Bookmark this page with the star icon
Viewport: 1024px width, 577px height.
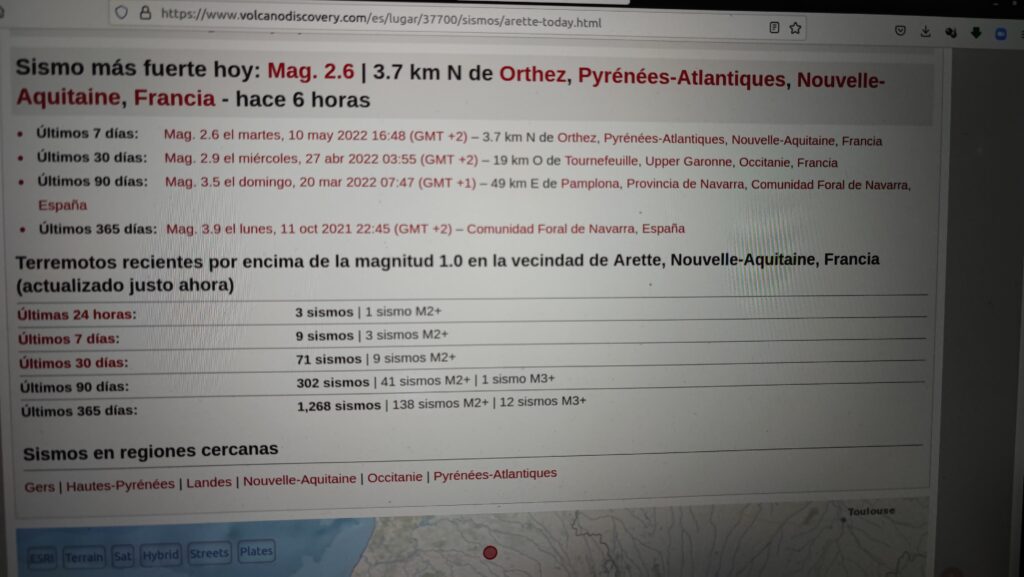[795, 28]
